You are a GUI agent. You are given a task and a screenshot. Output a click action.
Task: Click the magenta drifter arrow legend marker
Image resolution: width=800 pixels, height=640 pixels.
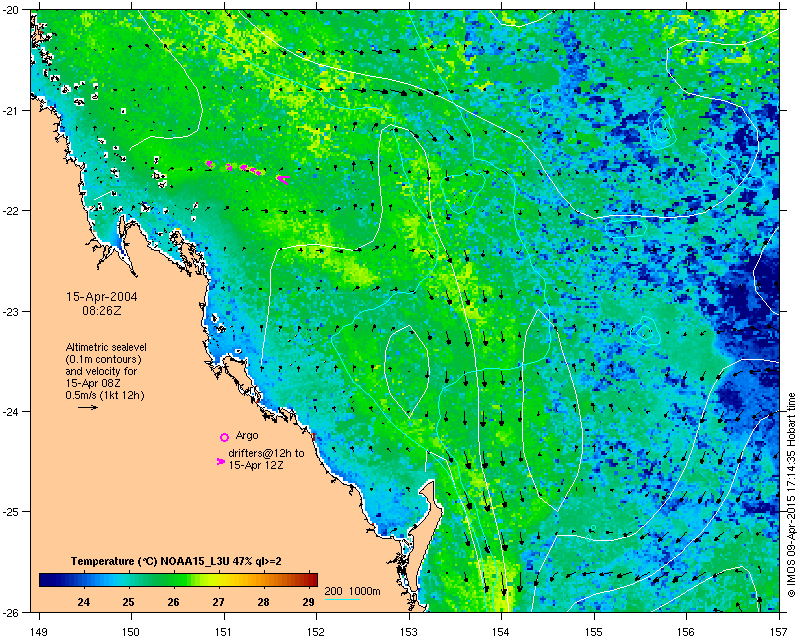(221, 461)
